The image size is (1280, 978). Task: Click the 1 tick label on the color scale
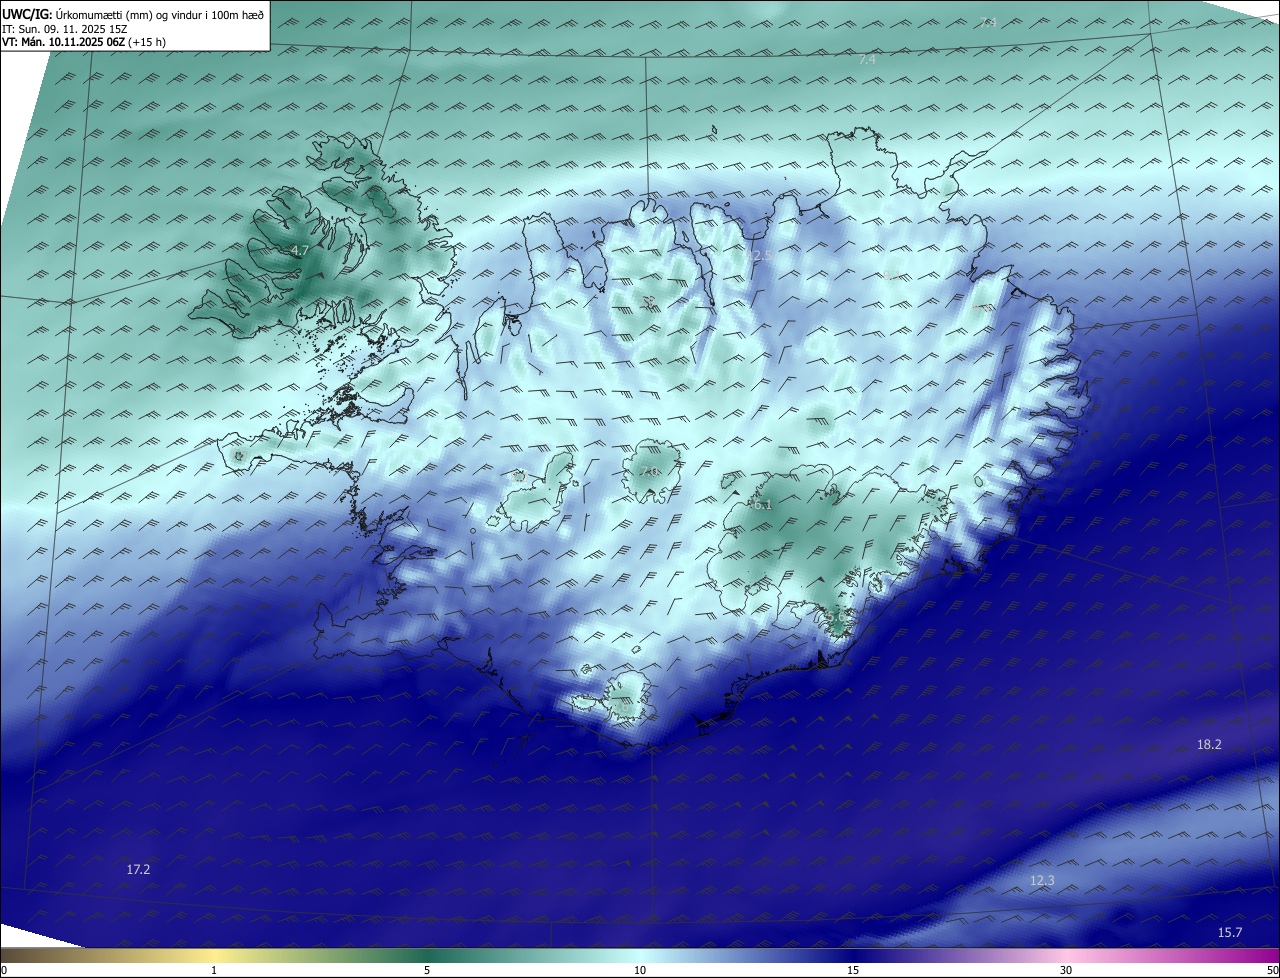(214, 971)
